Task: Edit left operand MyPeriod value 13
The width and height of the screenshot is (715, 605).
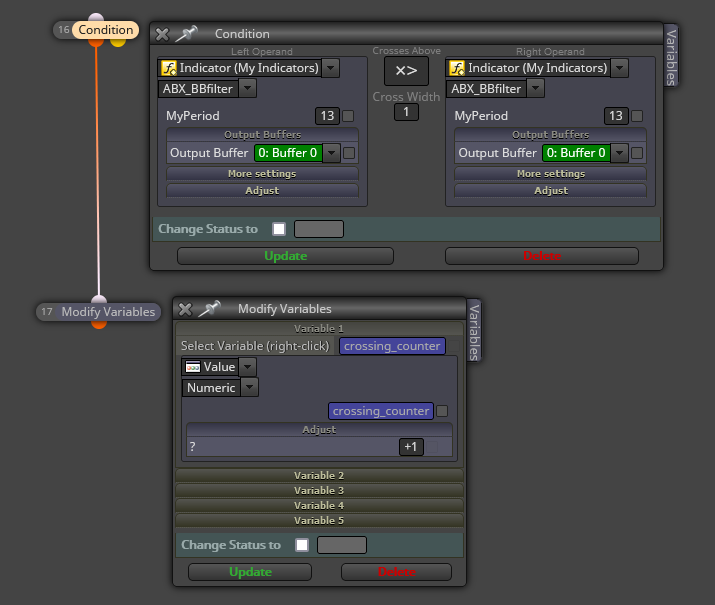Action: (x=327, y=116)
